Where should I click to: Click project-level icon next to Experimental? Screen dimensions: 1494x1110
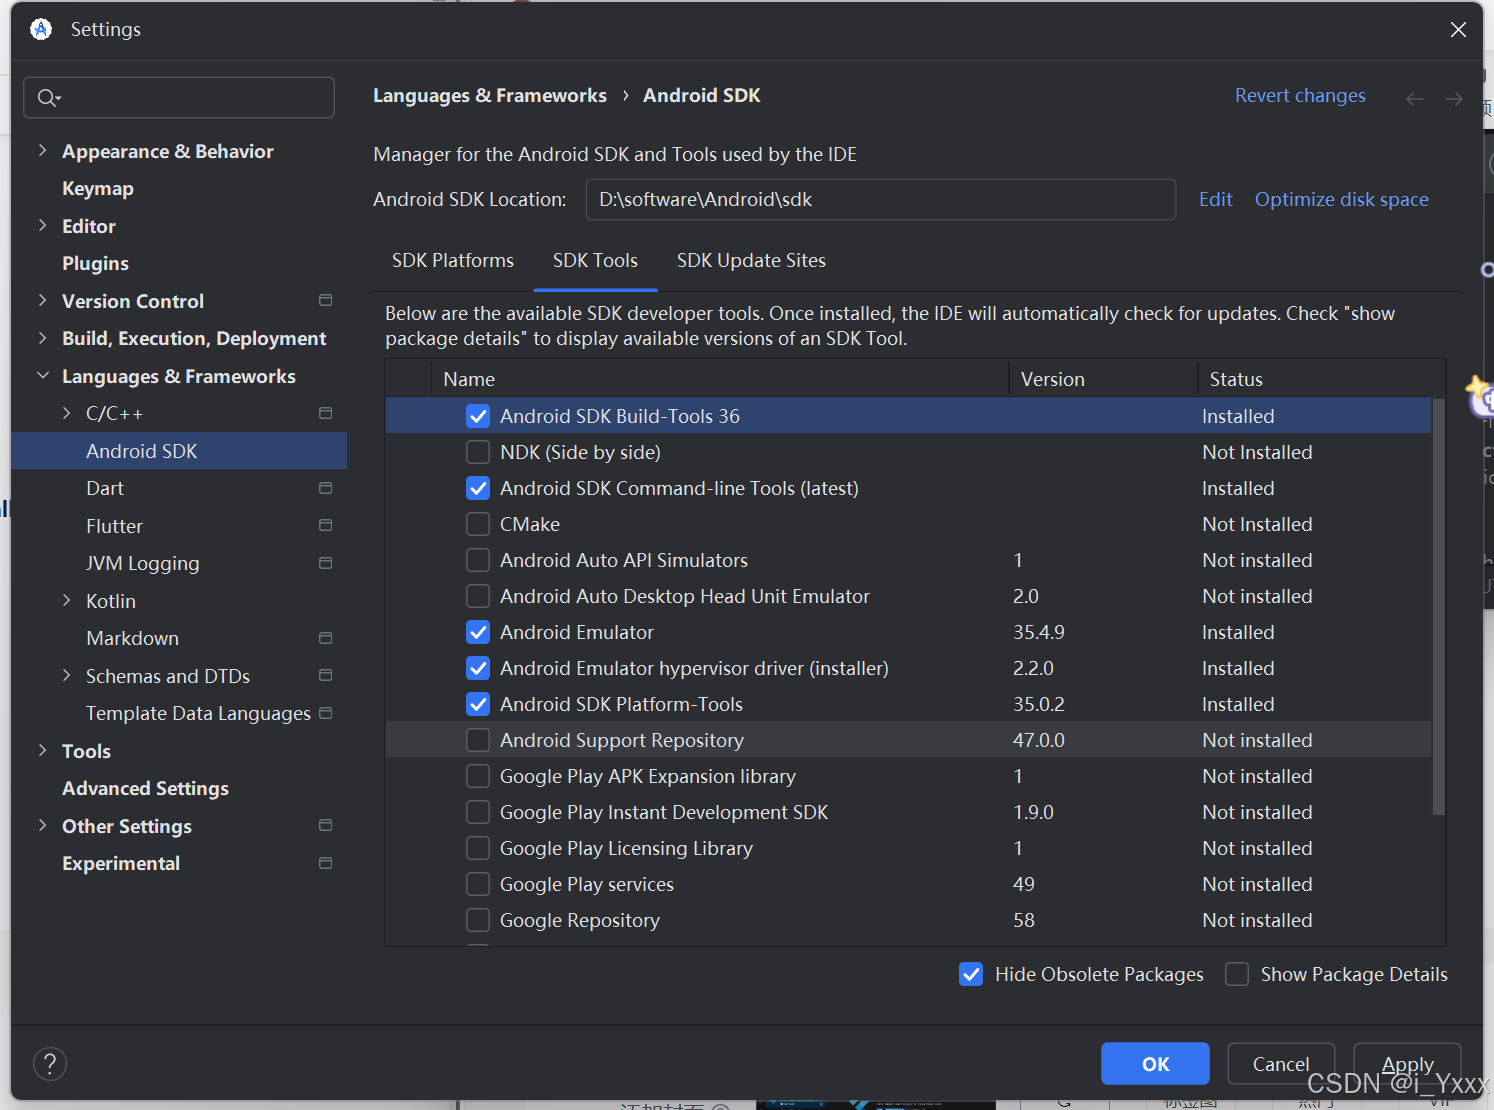pyautogui.click(x=325, y=863)
